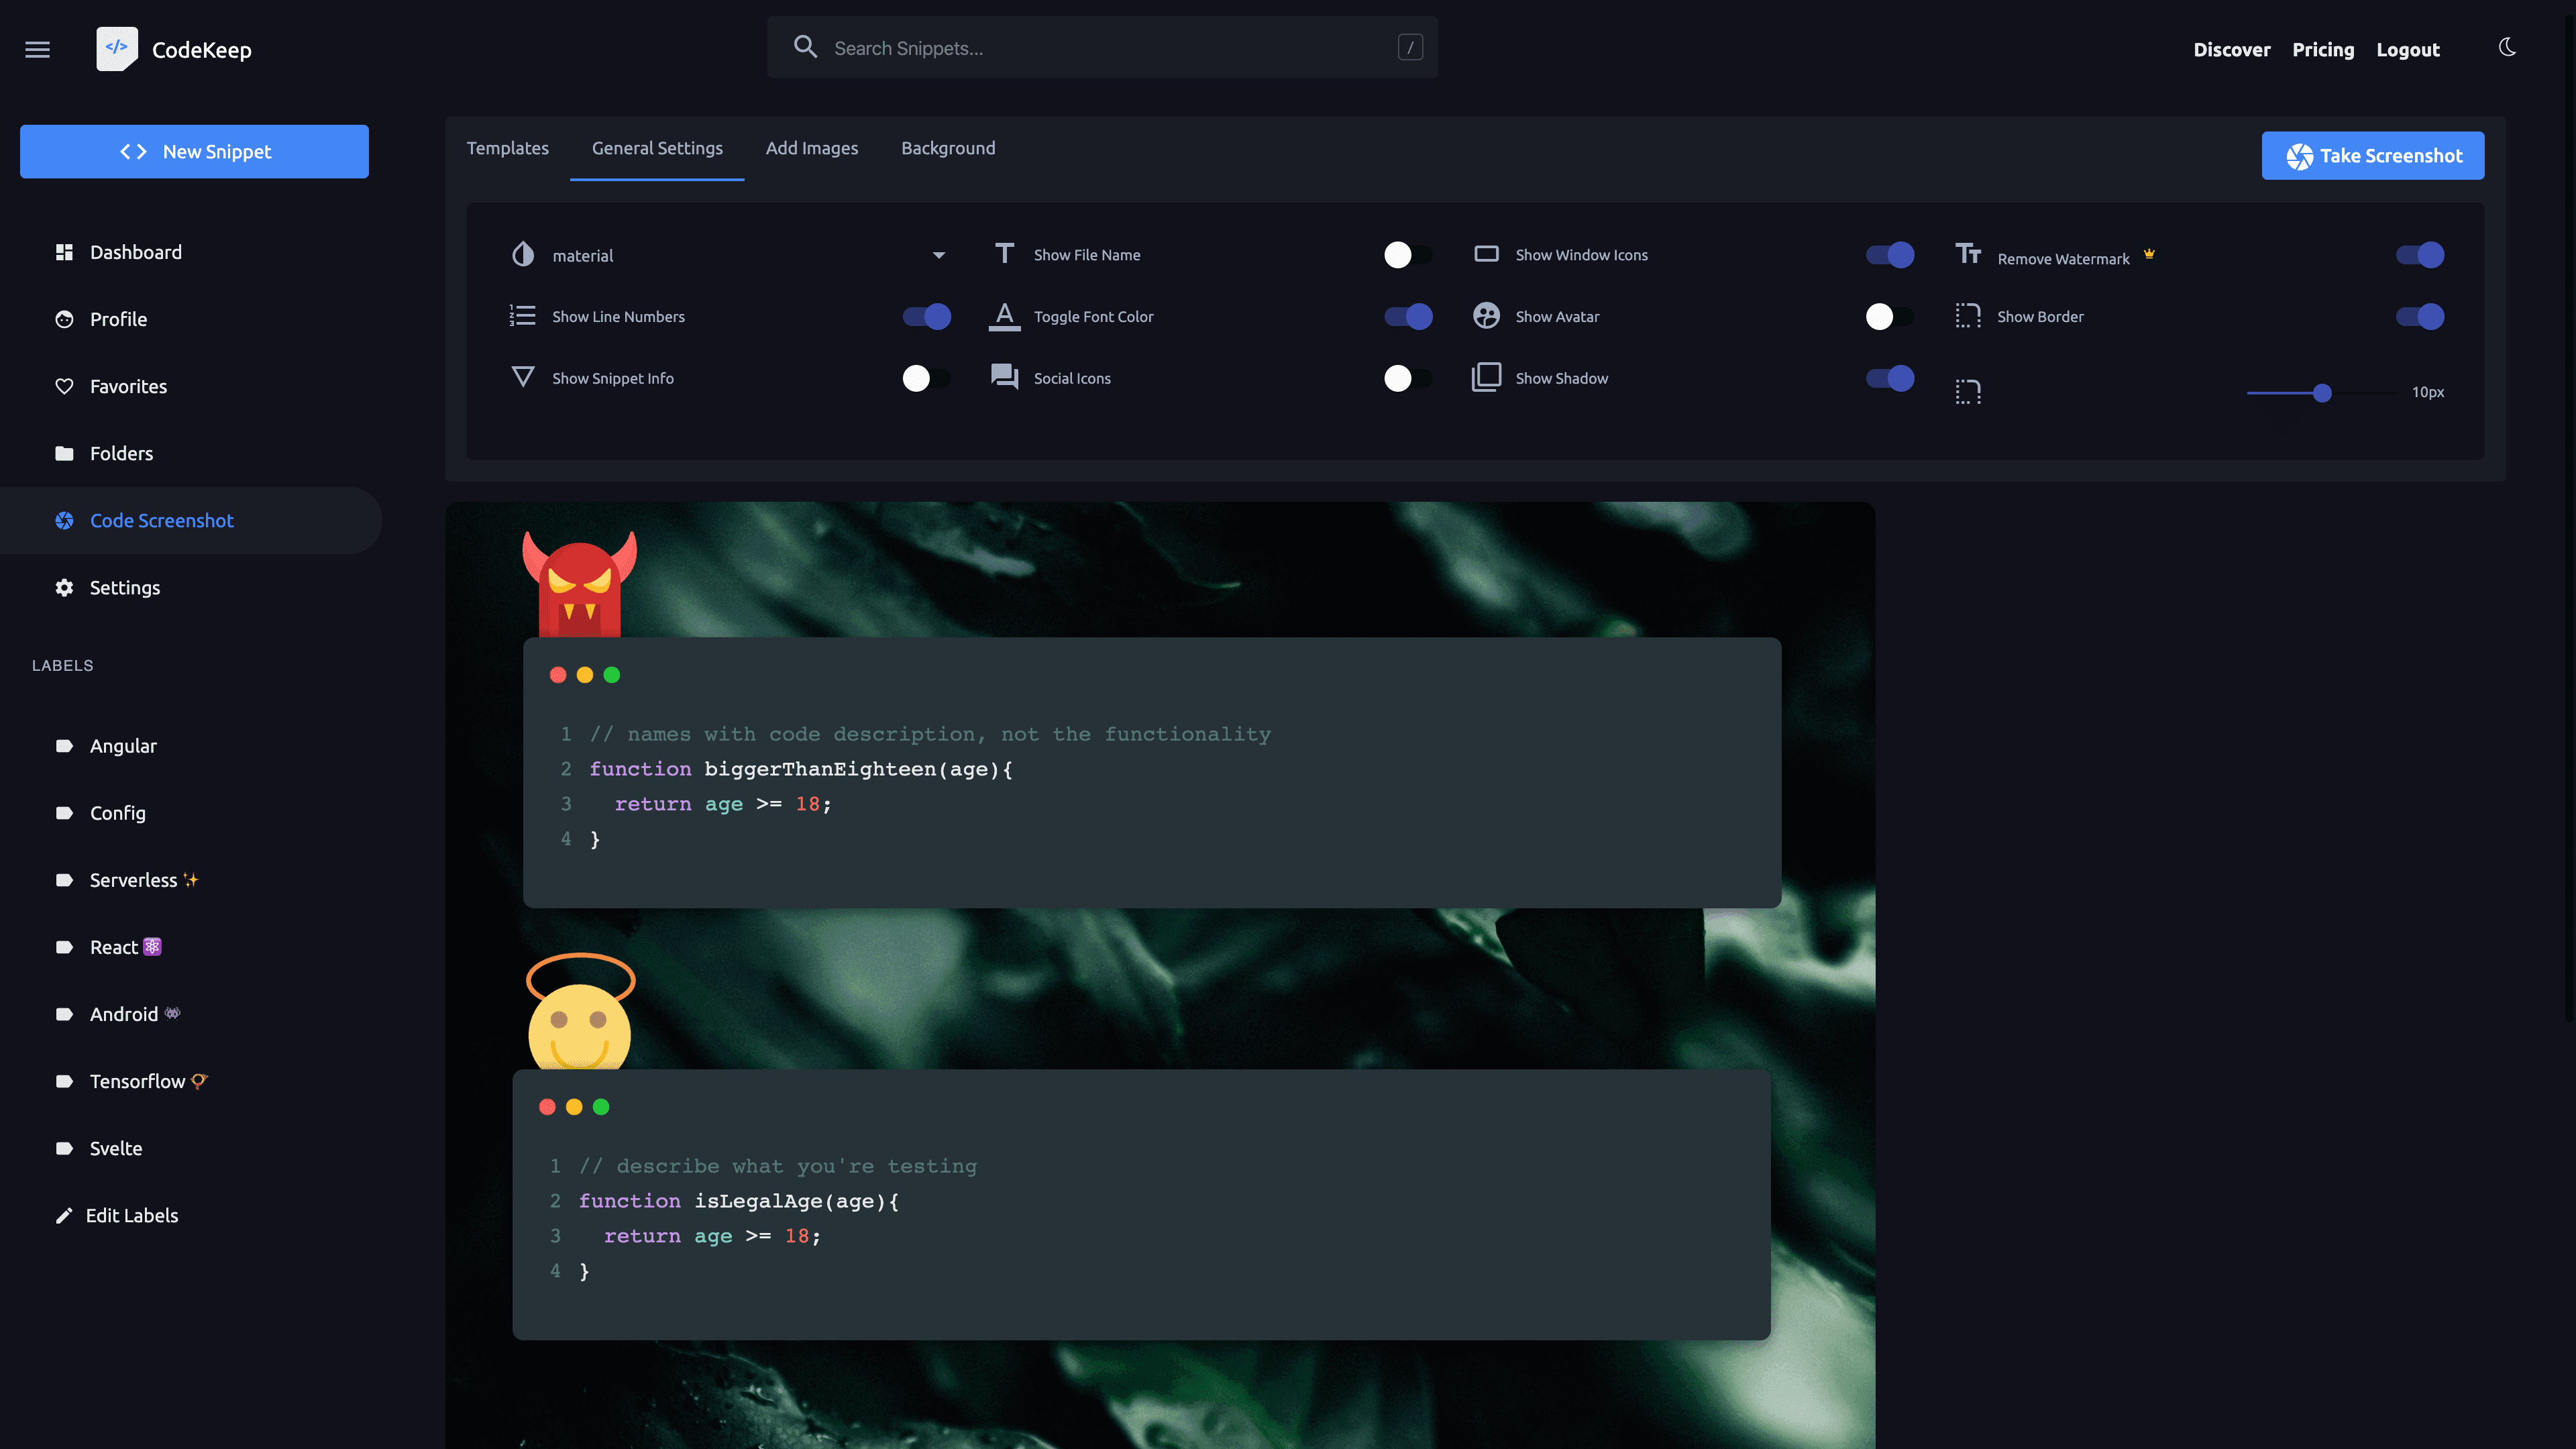
Task: Click the Pricing navigation link
Action: point(2323,48)
